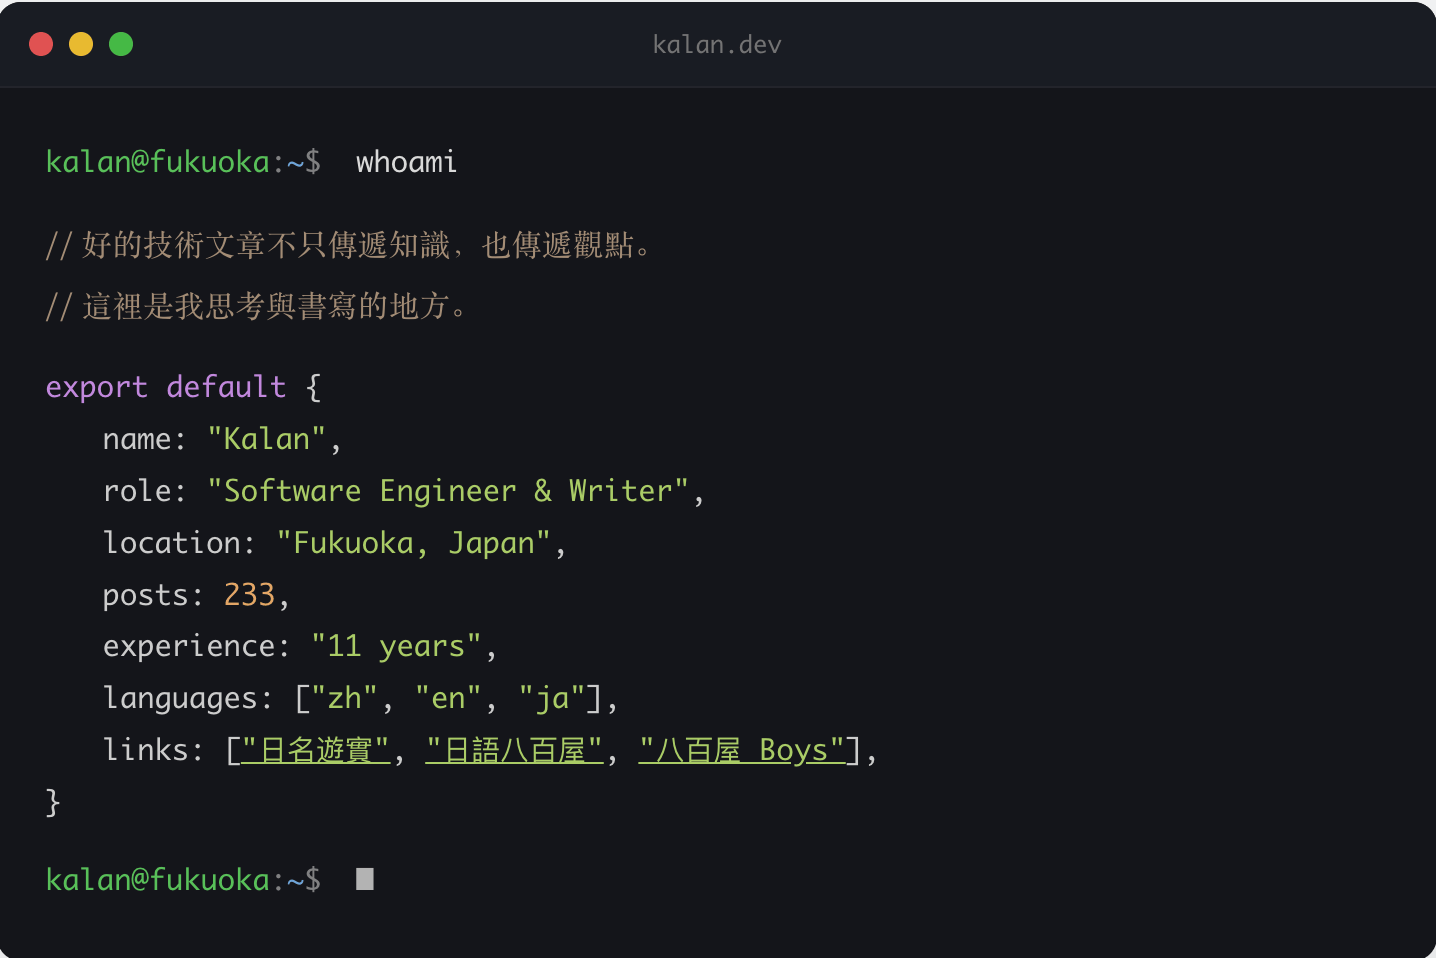Click the "11 years" experience value
1436x958 pixels.
click(396, 647)
